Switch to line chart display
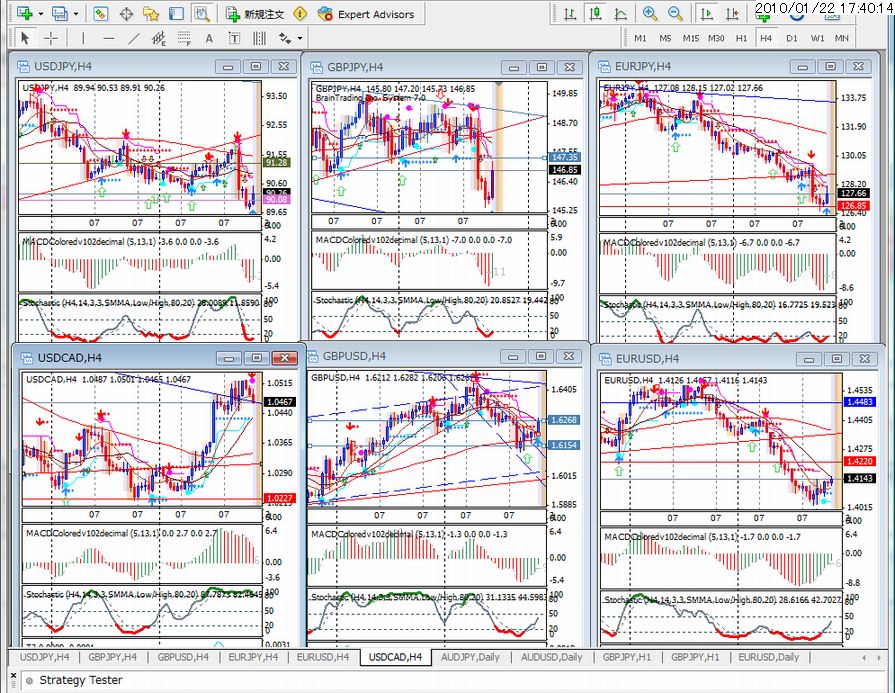Screen dimensions: 895x693 620,14
